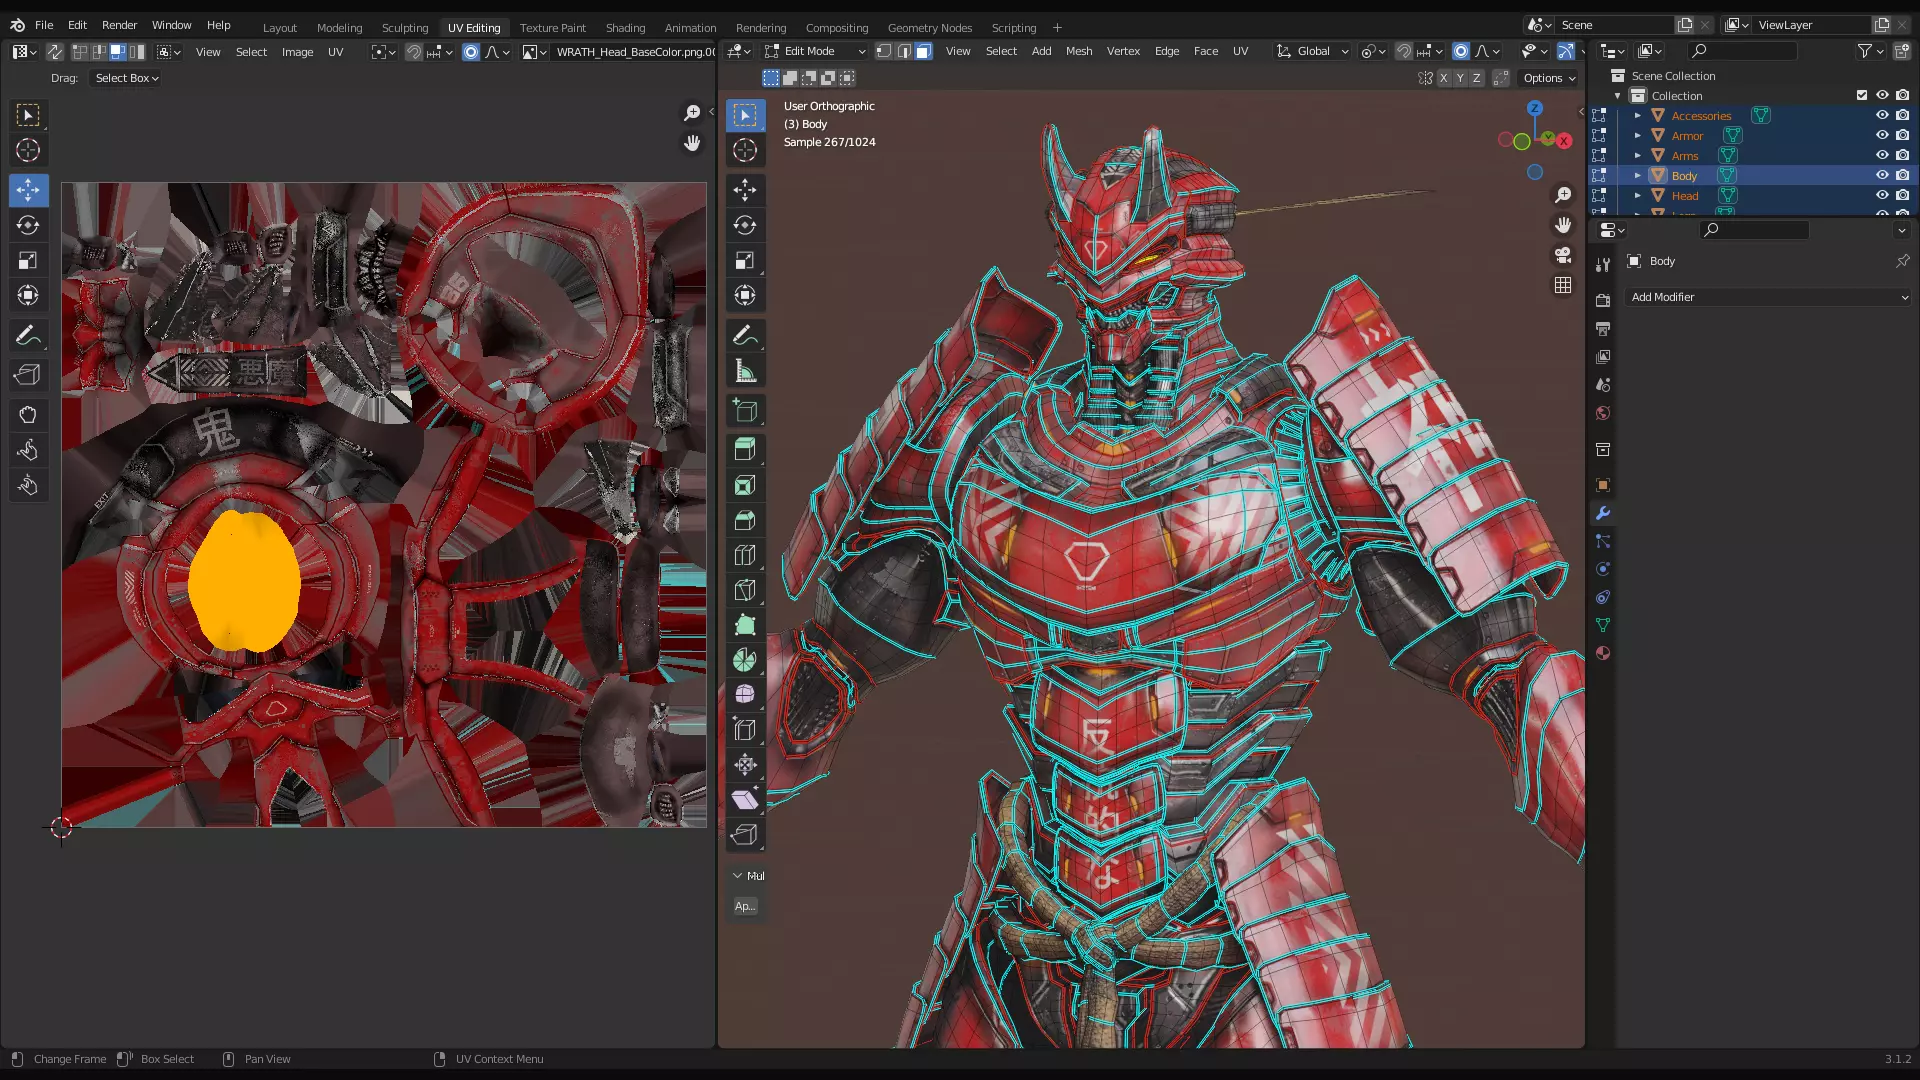Select the Annotate tool in UV editor

coord(28,335)
